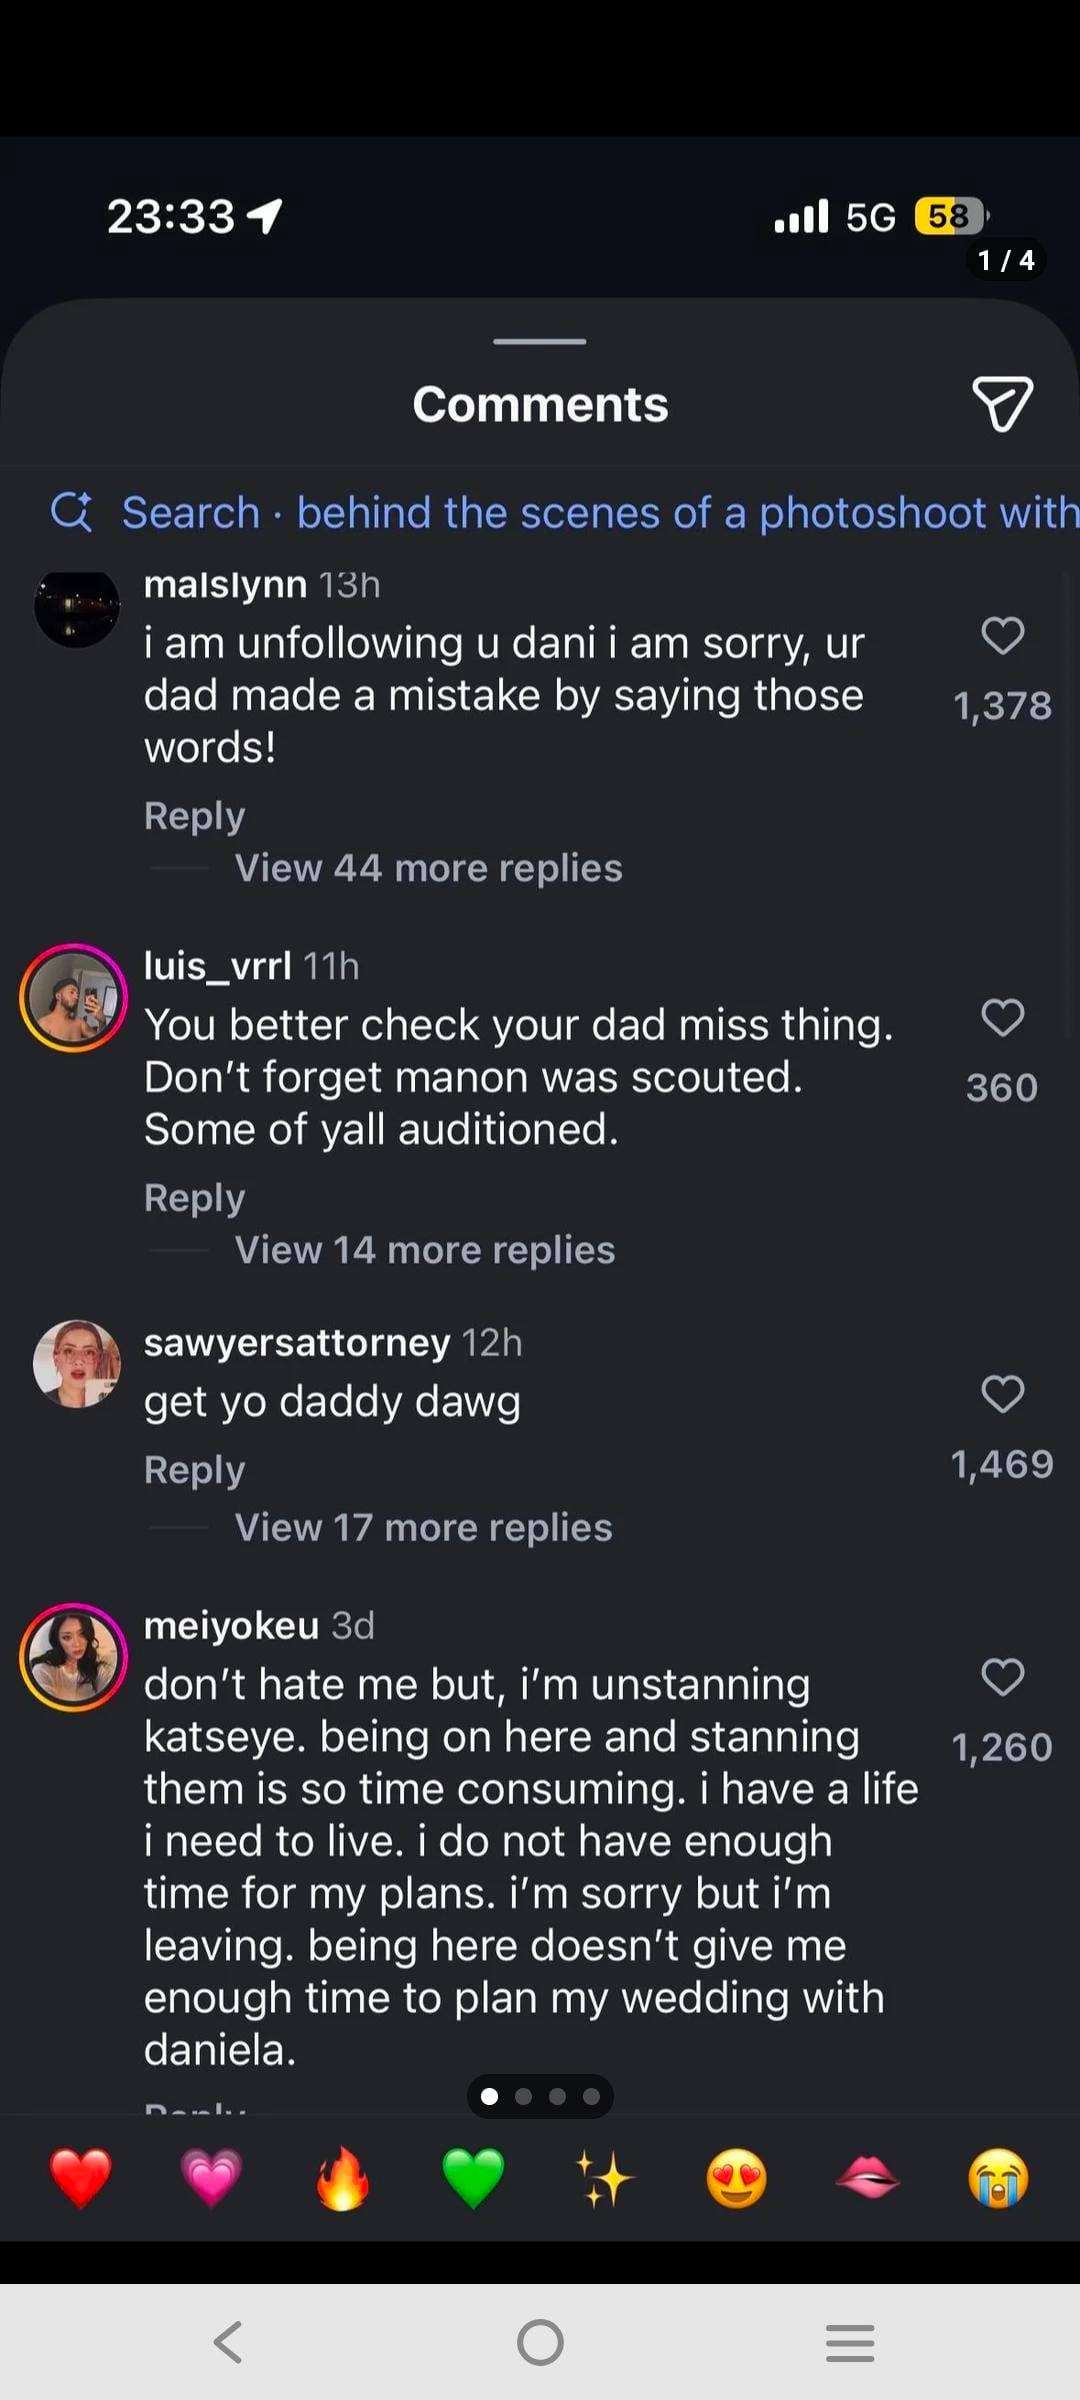Tap the green heart emoji reaction
Viewport: 1080px width, 2400px height.
point(473,2177)
